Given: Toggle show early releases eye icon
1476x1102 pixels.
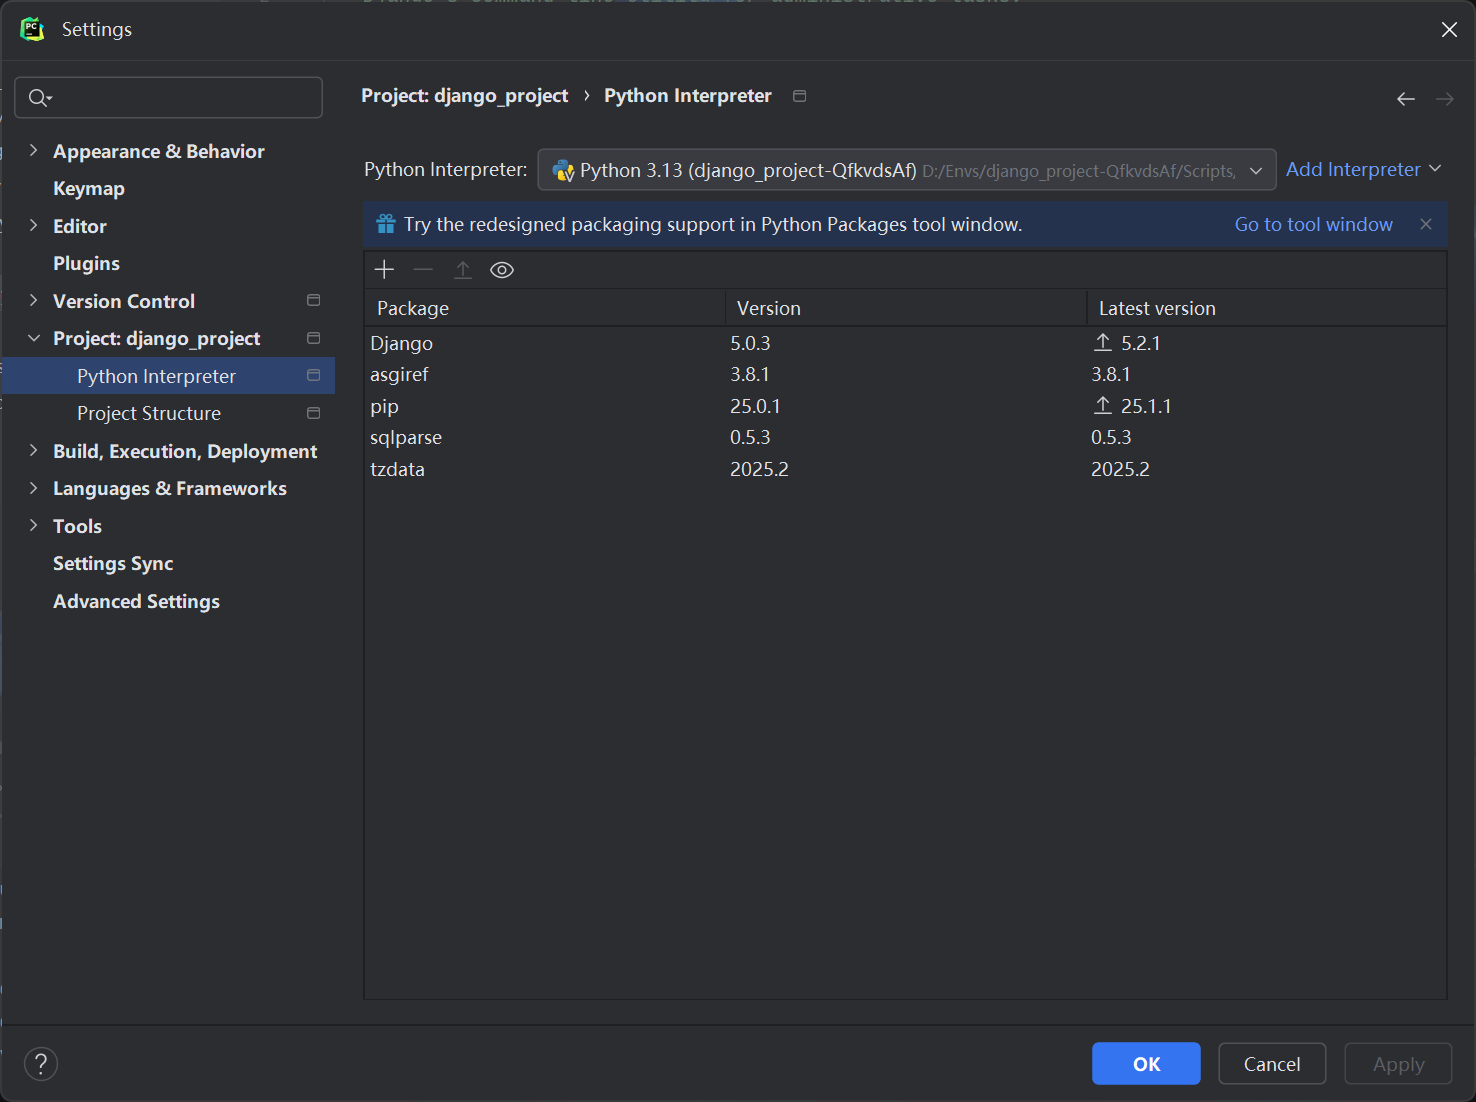Looking at the screenshot, I should coord(502,270).
